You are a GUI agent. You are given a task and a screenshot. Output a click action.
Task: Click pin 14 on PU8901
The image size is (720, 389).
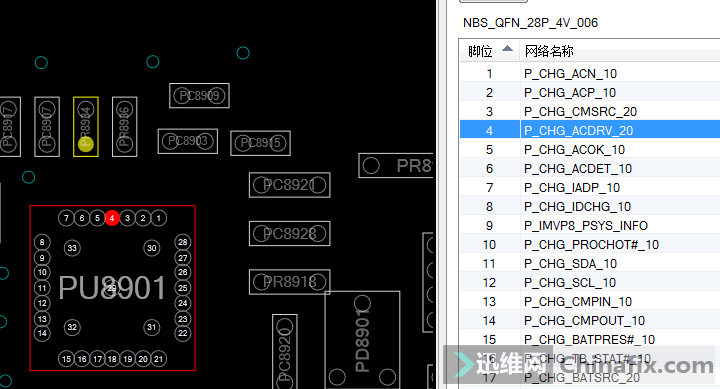pyautogui.click(x=42, y=333)
